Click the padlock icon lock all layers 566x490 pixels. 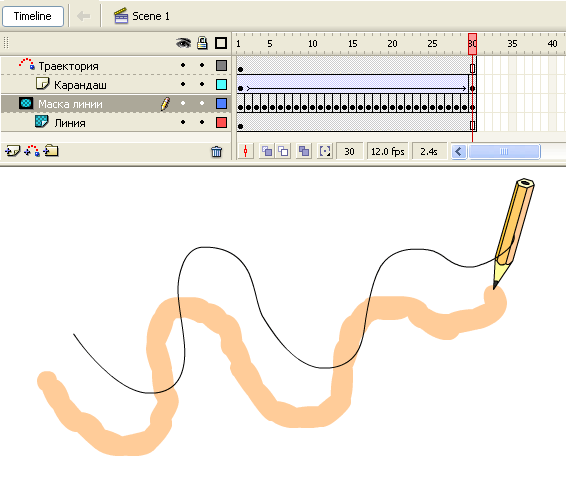pyautogui.click(x=202, y=43)
